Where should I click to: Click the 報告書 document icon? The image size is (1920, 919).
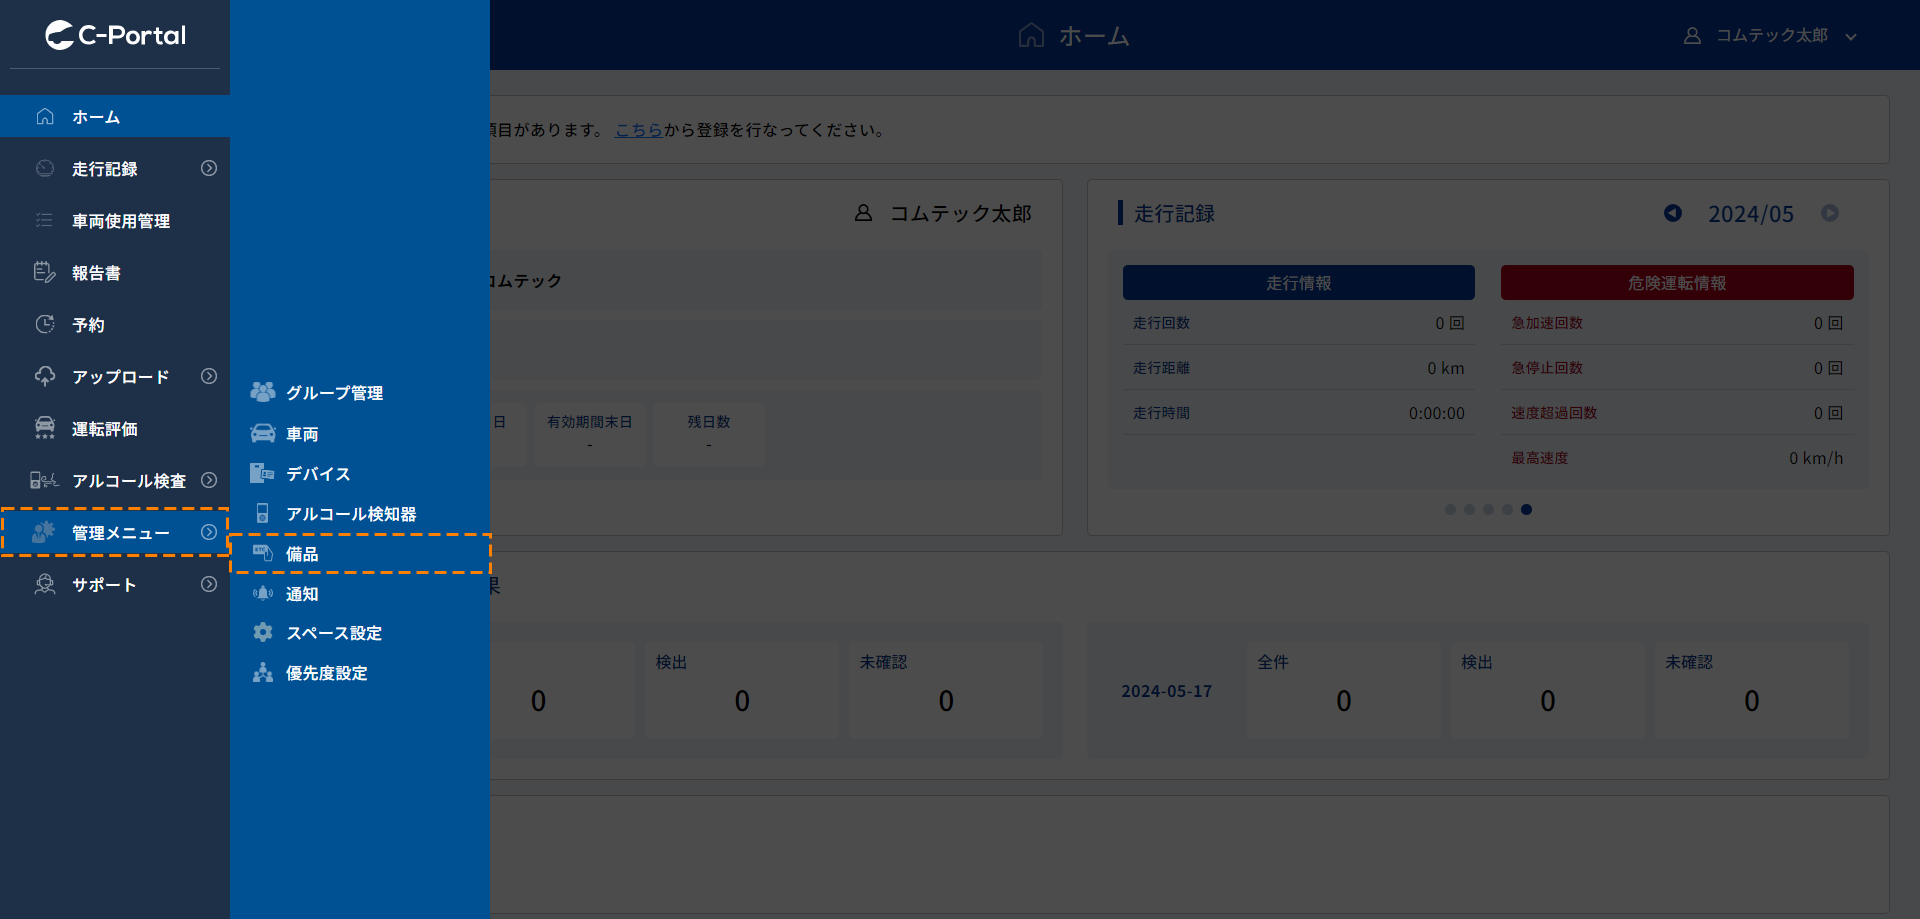pos(45,272)
